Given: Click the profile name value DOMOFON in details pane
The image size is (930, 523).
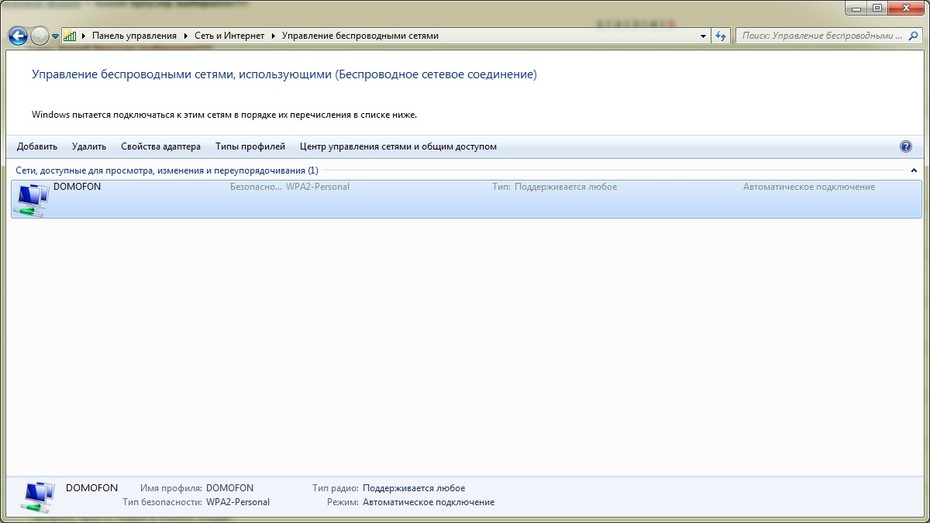Looking at the screenshot, I should 230,488.
